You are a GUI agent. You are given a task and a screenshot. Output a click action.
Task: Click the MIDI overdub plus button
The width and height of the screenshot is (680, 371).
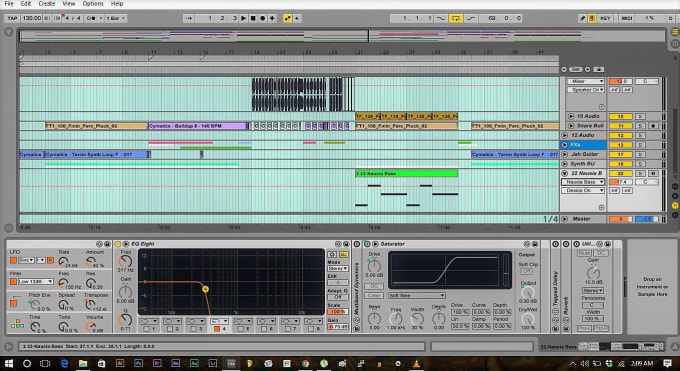pos(272,18)
